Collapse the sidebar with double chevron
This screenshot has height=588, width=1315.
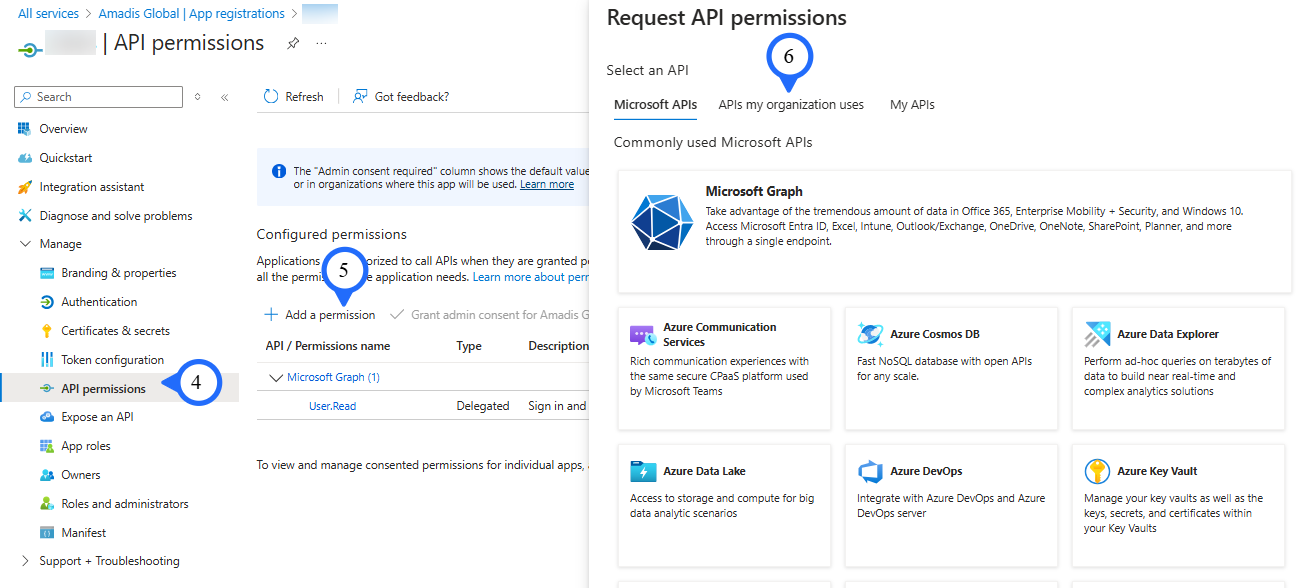coord(225,97)
